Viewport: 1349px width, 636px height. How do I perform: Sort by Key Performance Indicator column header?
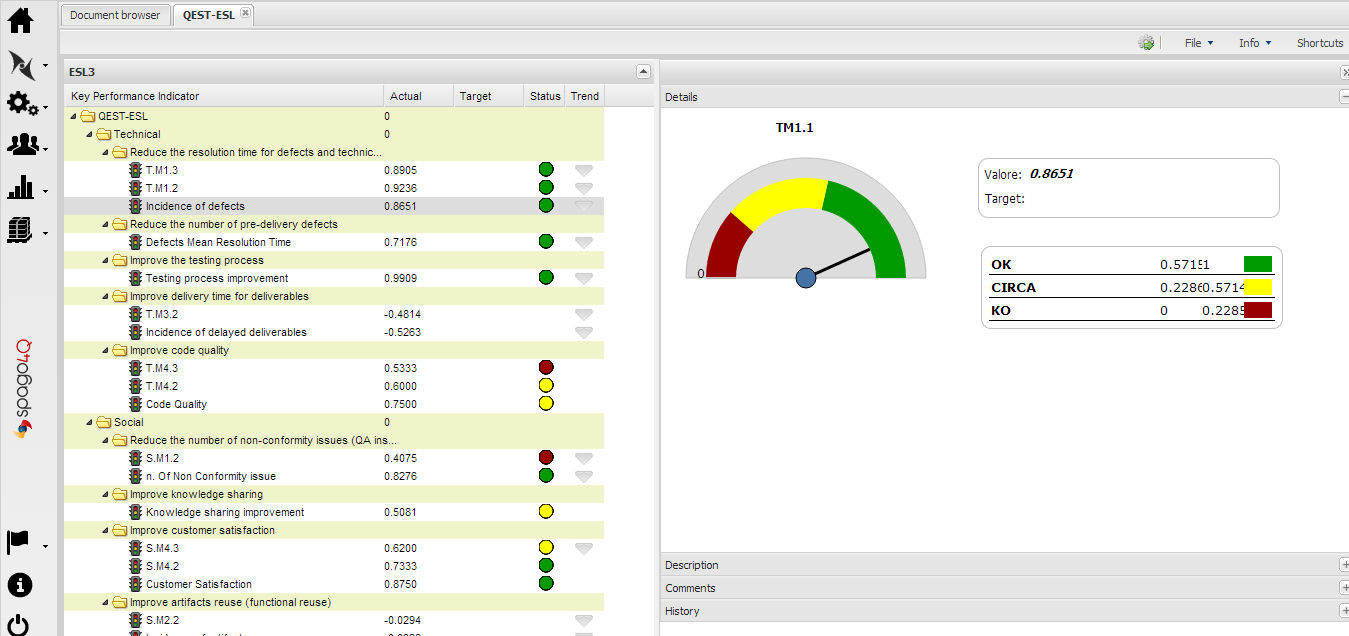[224, 96]
